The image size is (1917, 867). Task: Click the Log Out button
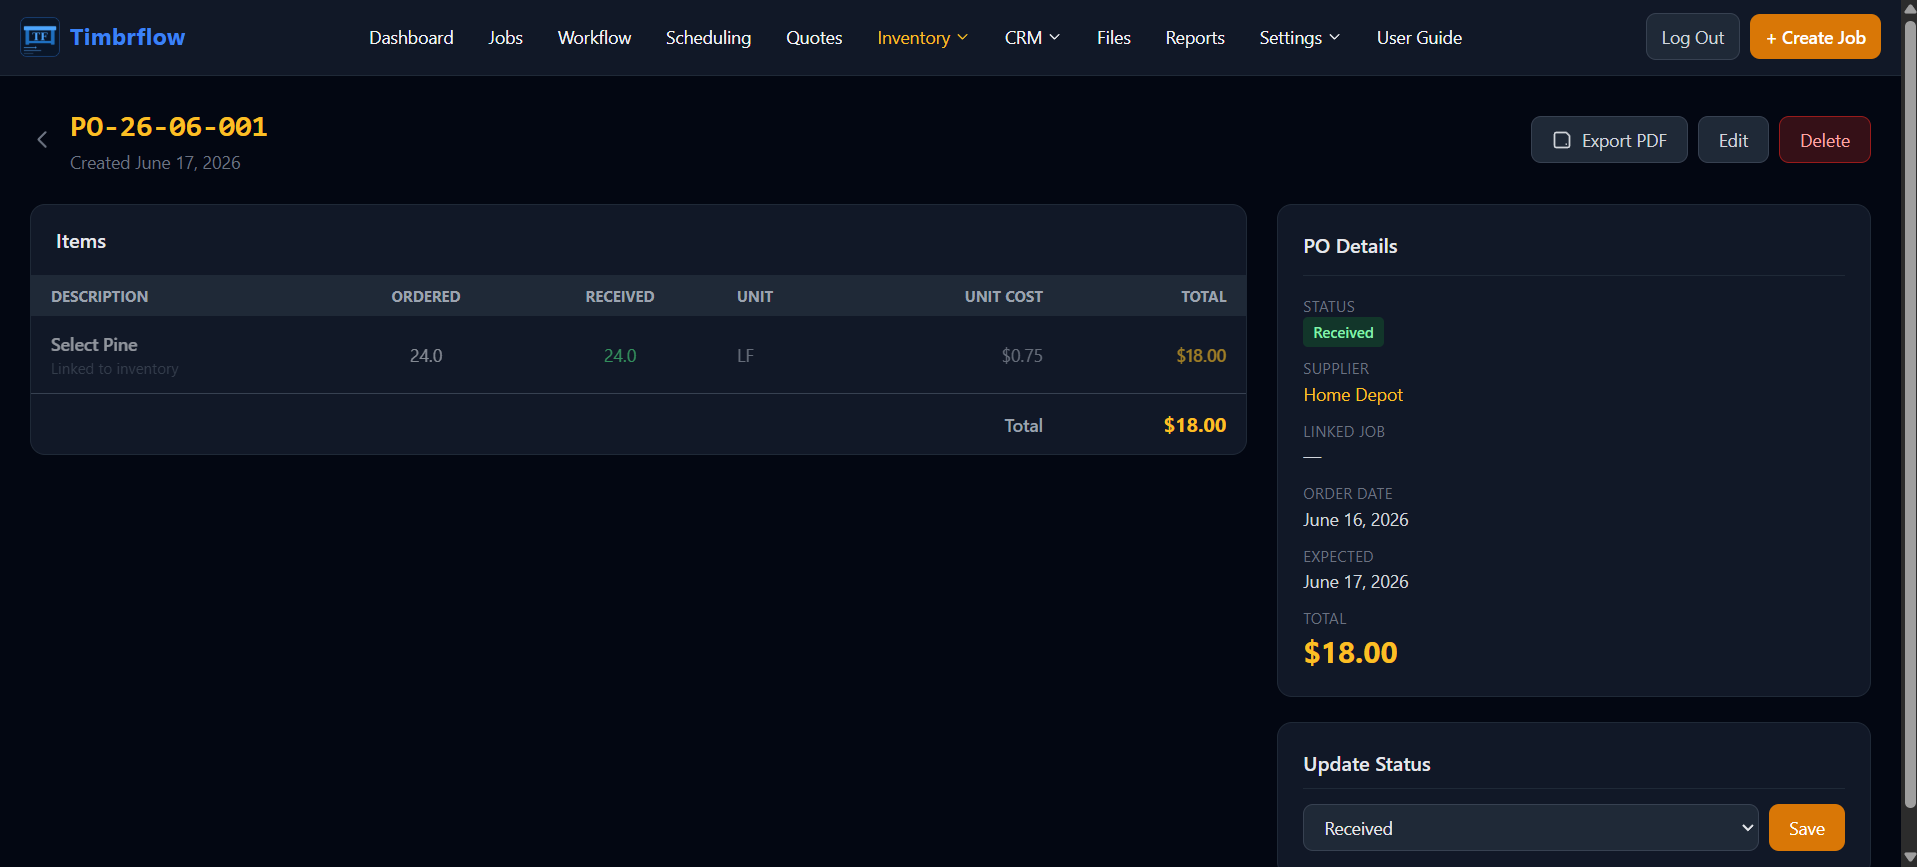(x=1692, y=37)
